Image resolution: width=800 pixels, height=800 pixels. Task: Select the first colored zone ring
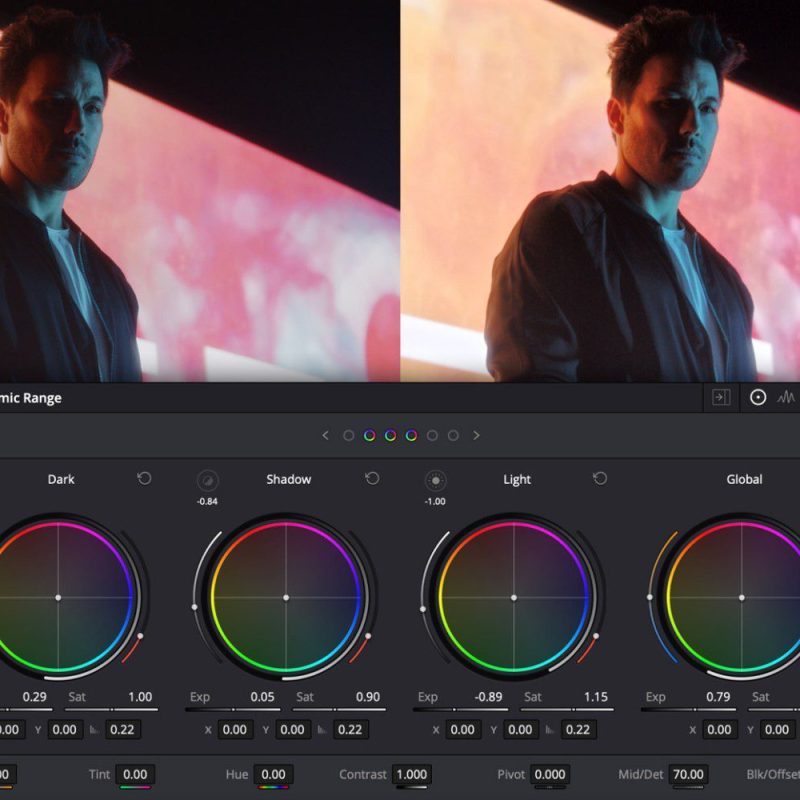[x=369, y=435]
